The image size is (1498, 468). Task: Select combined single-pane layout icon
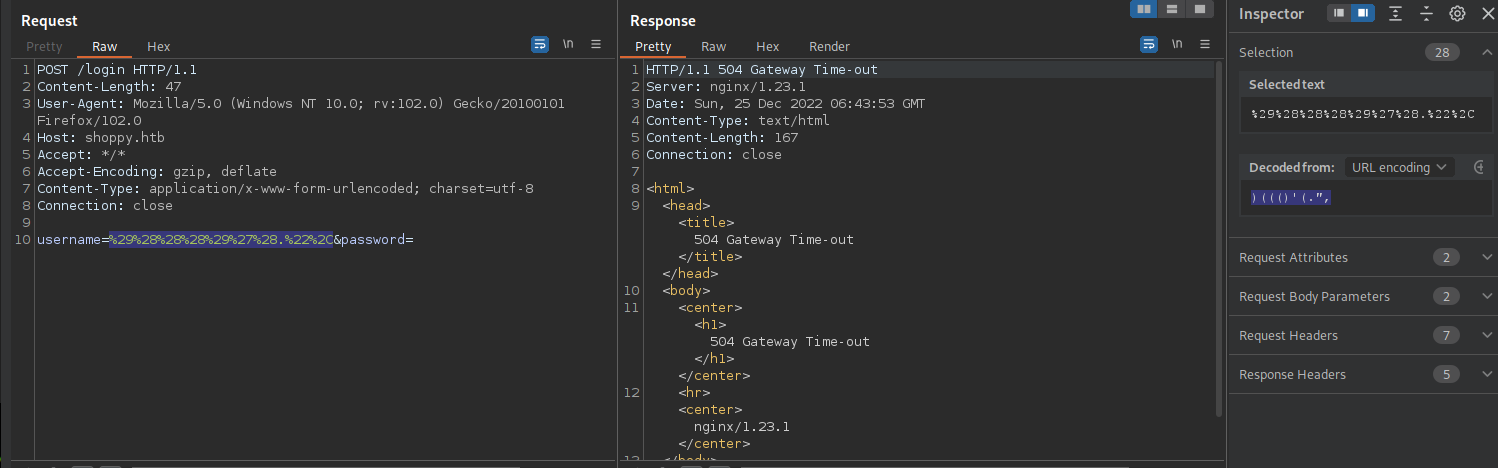pyautogui.click(x=1198, y=9)
